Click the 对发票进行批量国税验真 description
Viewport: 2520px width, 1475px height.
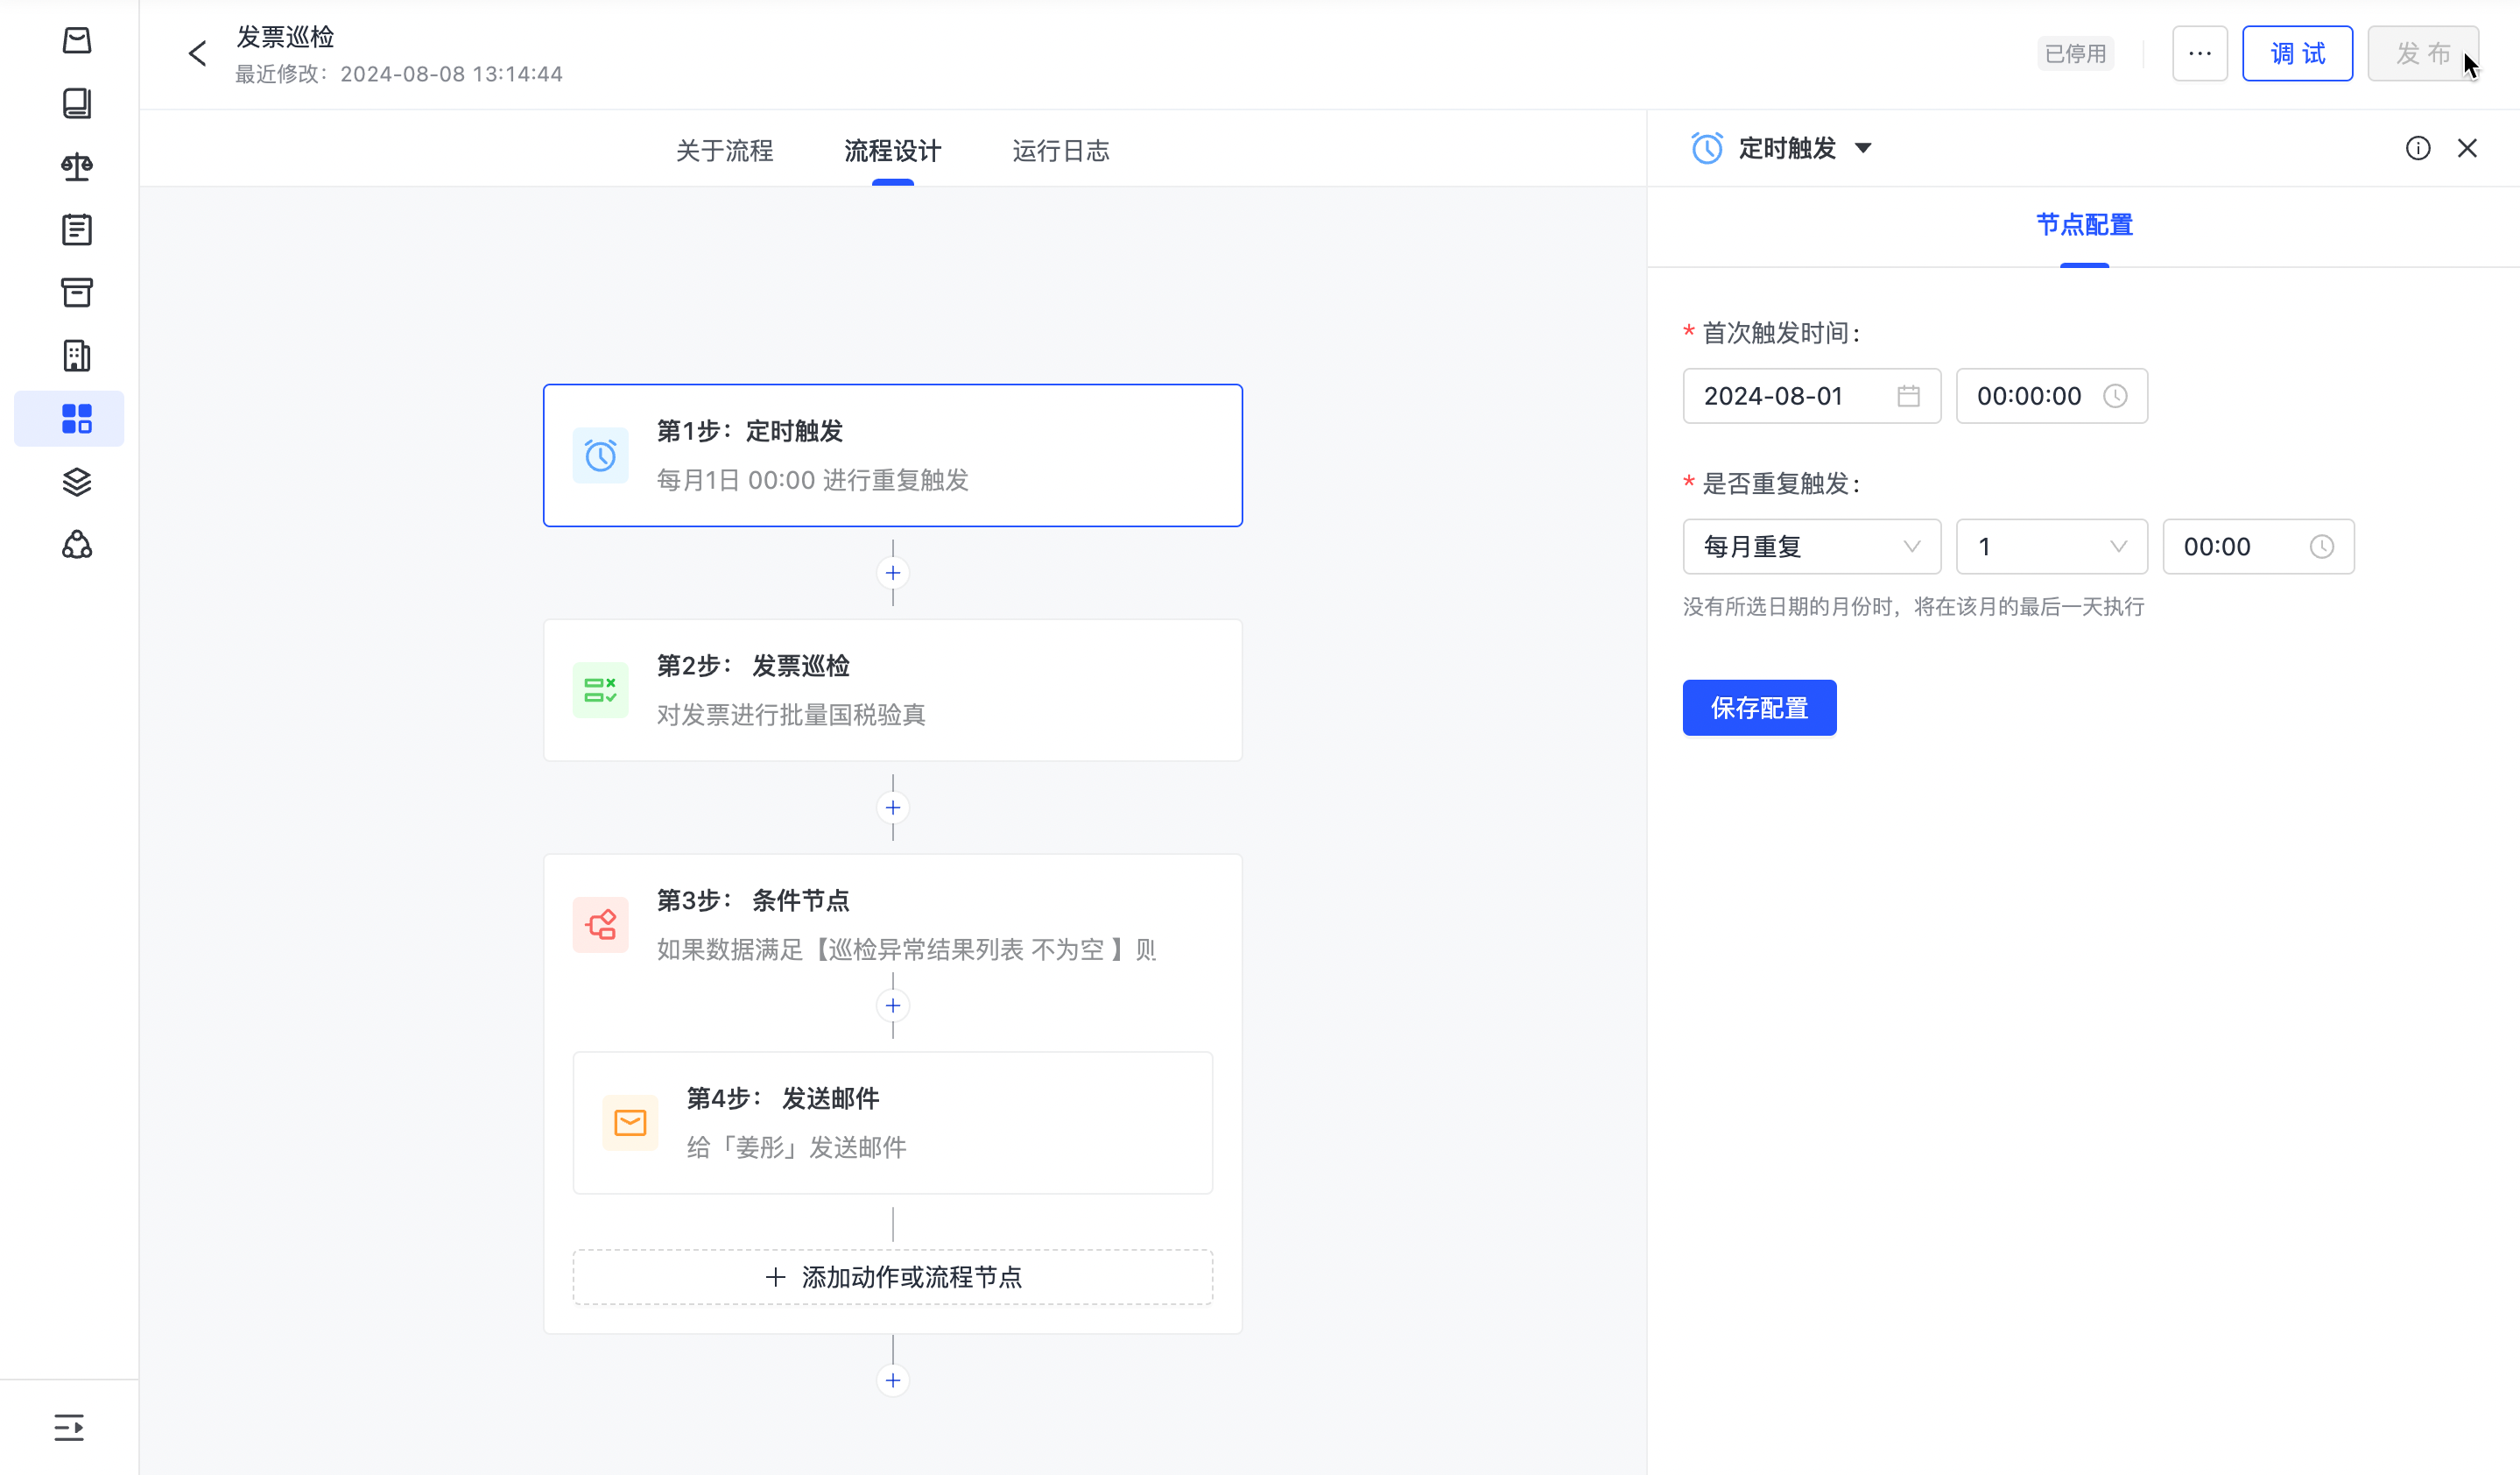tap(791, 715)
